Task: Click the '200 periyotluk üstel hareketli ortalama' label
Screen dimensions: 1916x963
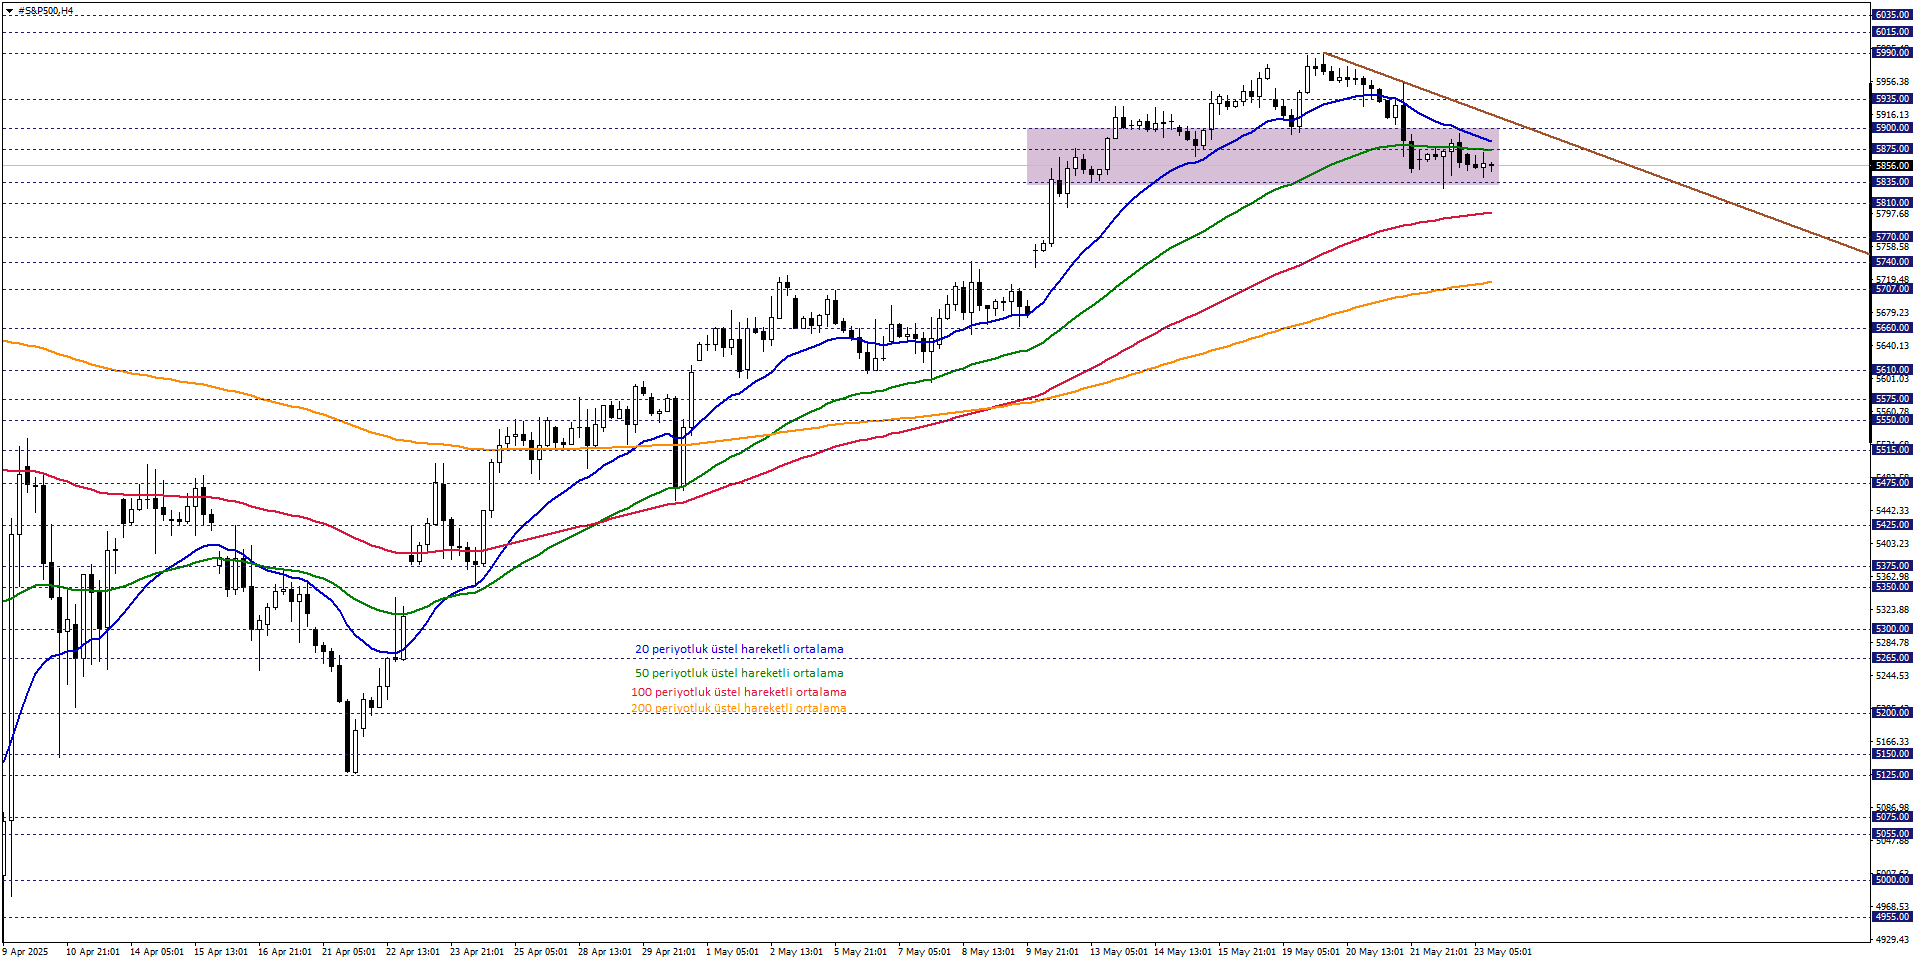Action: (x=738, y=708)
